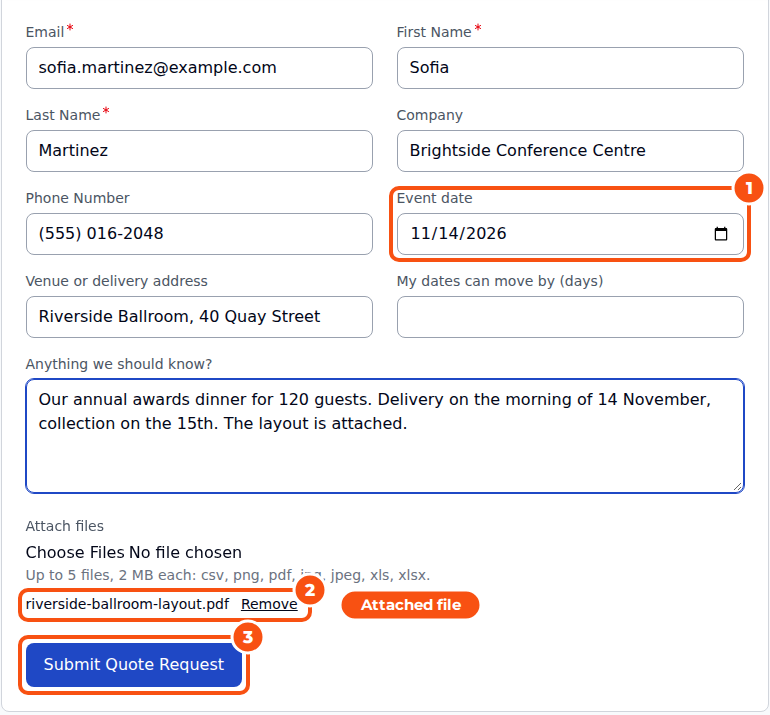Click the My dates can move by label
The image size is (770, 715).
point(499,281)
